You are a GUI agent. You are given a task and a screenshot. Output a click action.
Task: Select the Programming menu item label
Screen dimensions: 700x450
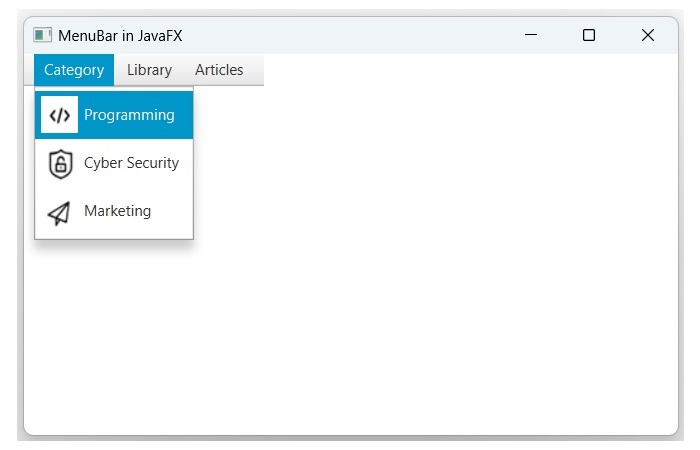[x=129, y=115]
